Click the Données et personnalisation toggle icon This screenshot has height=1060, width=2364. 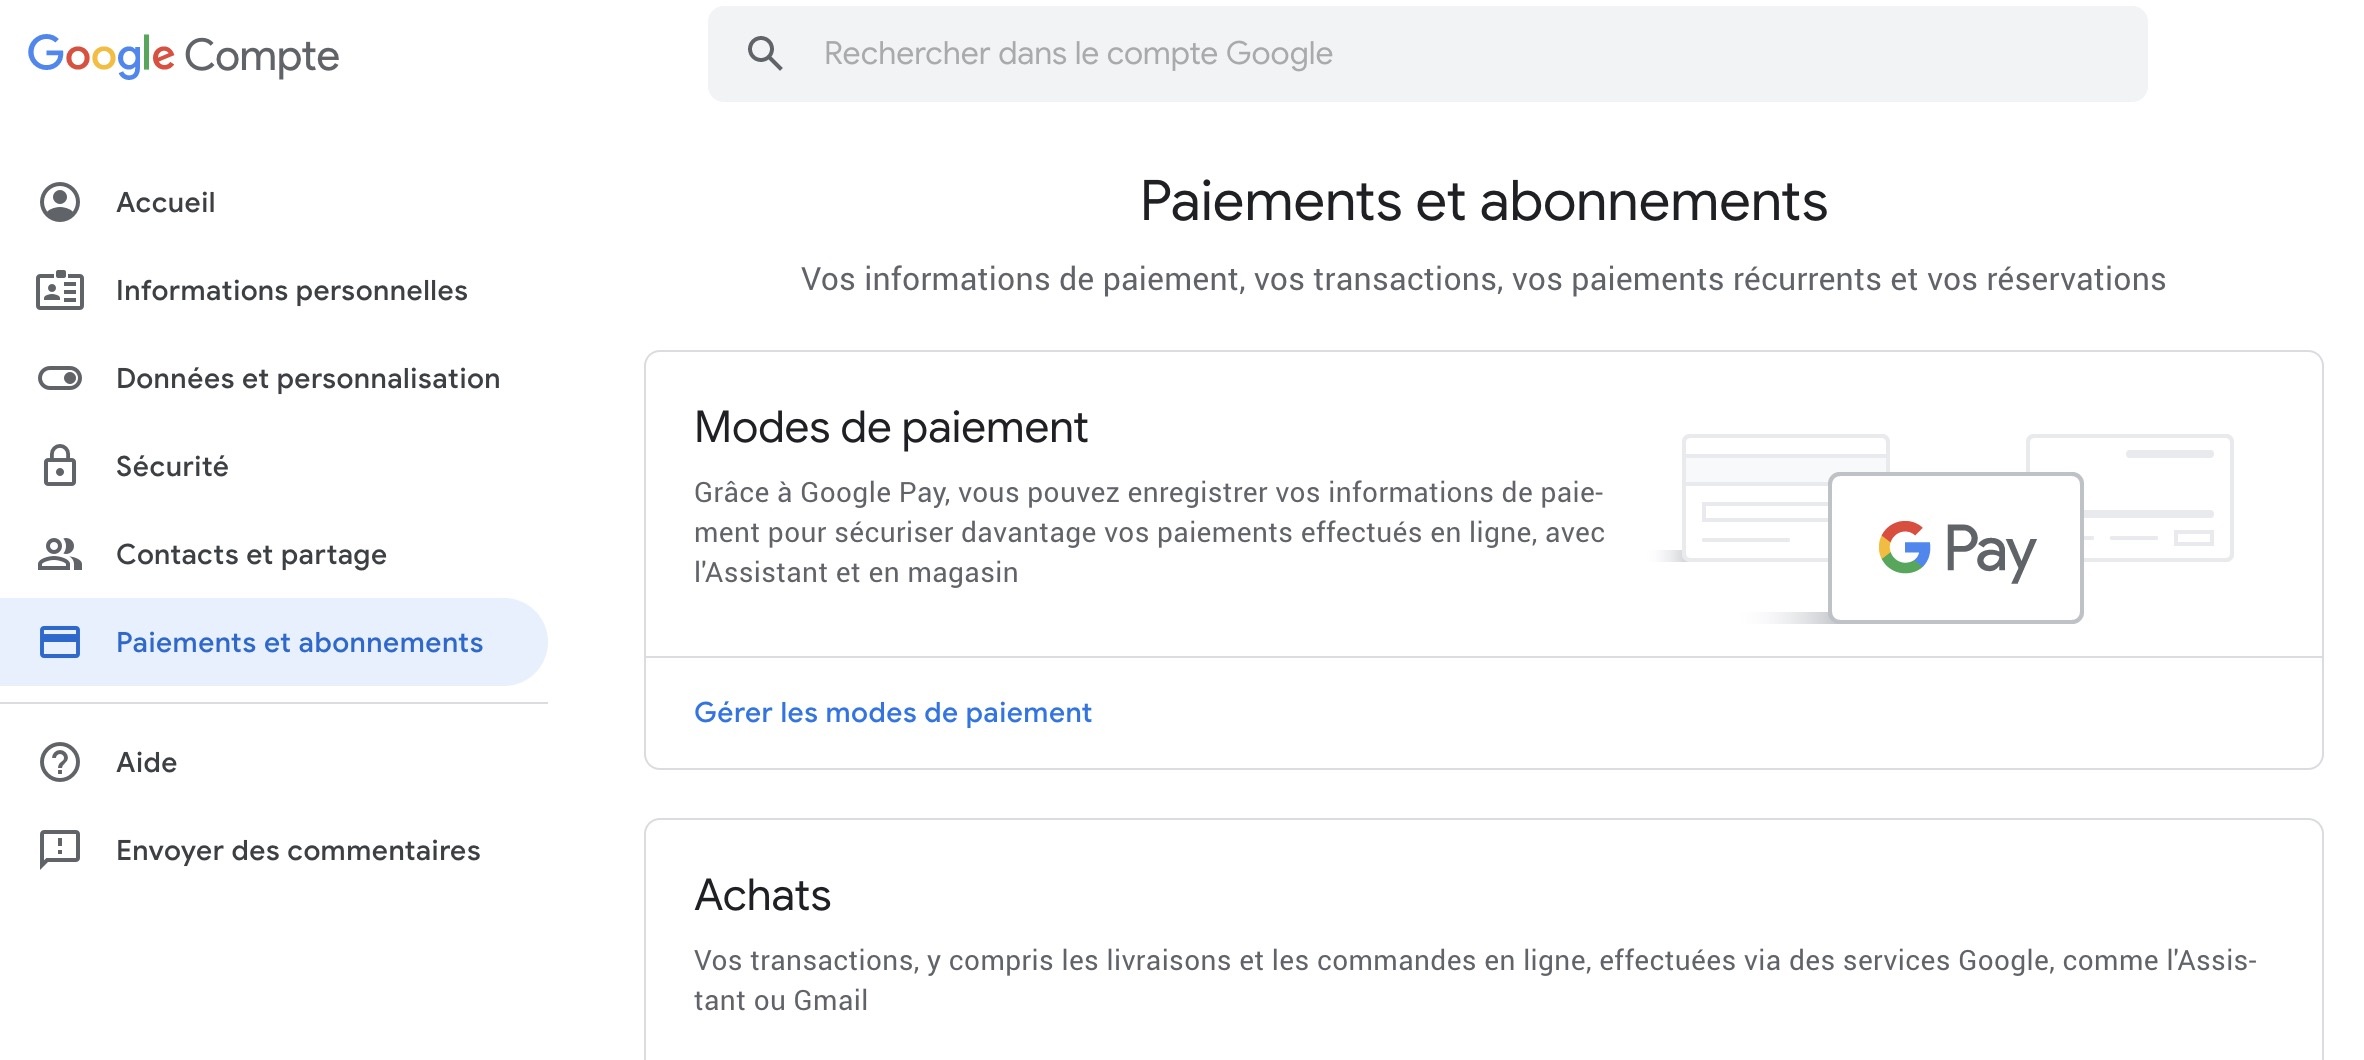(x=58, y=378)
